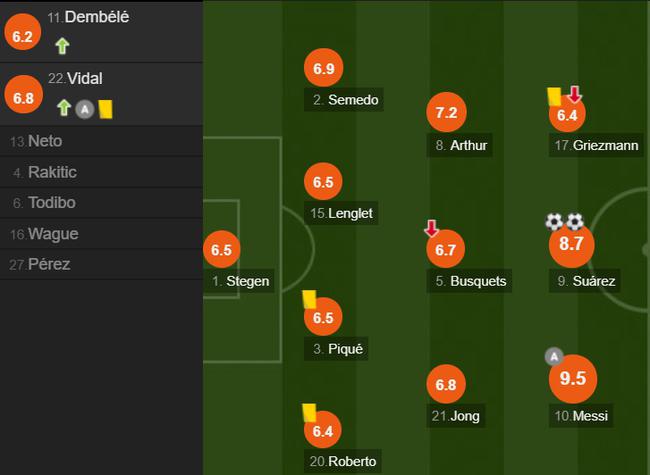
Task: Click Griezmann's red substituted-off arrow
Action: pyautogui.click(x=575, y=95)
